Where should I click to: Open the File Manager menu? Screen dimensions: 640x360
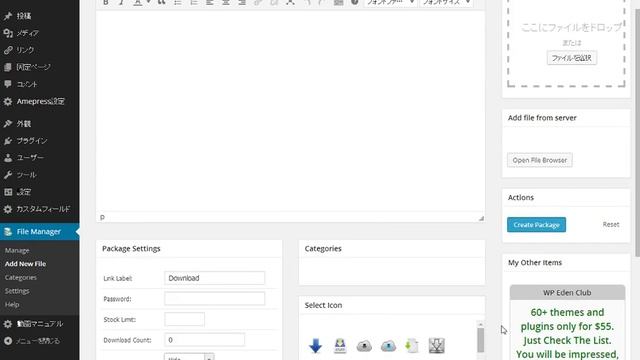(x=39, y=232)
